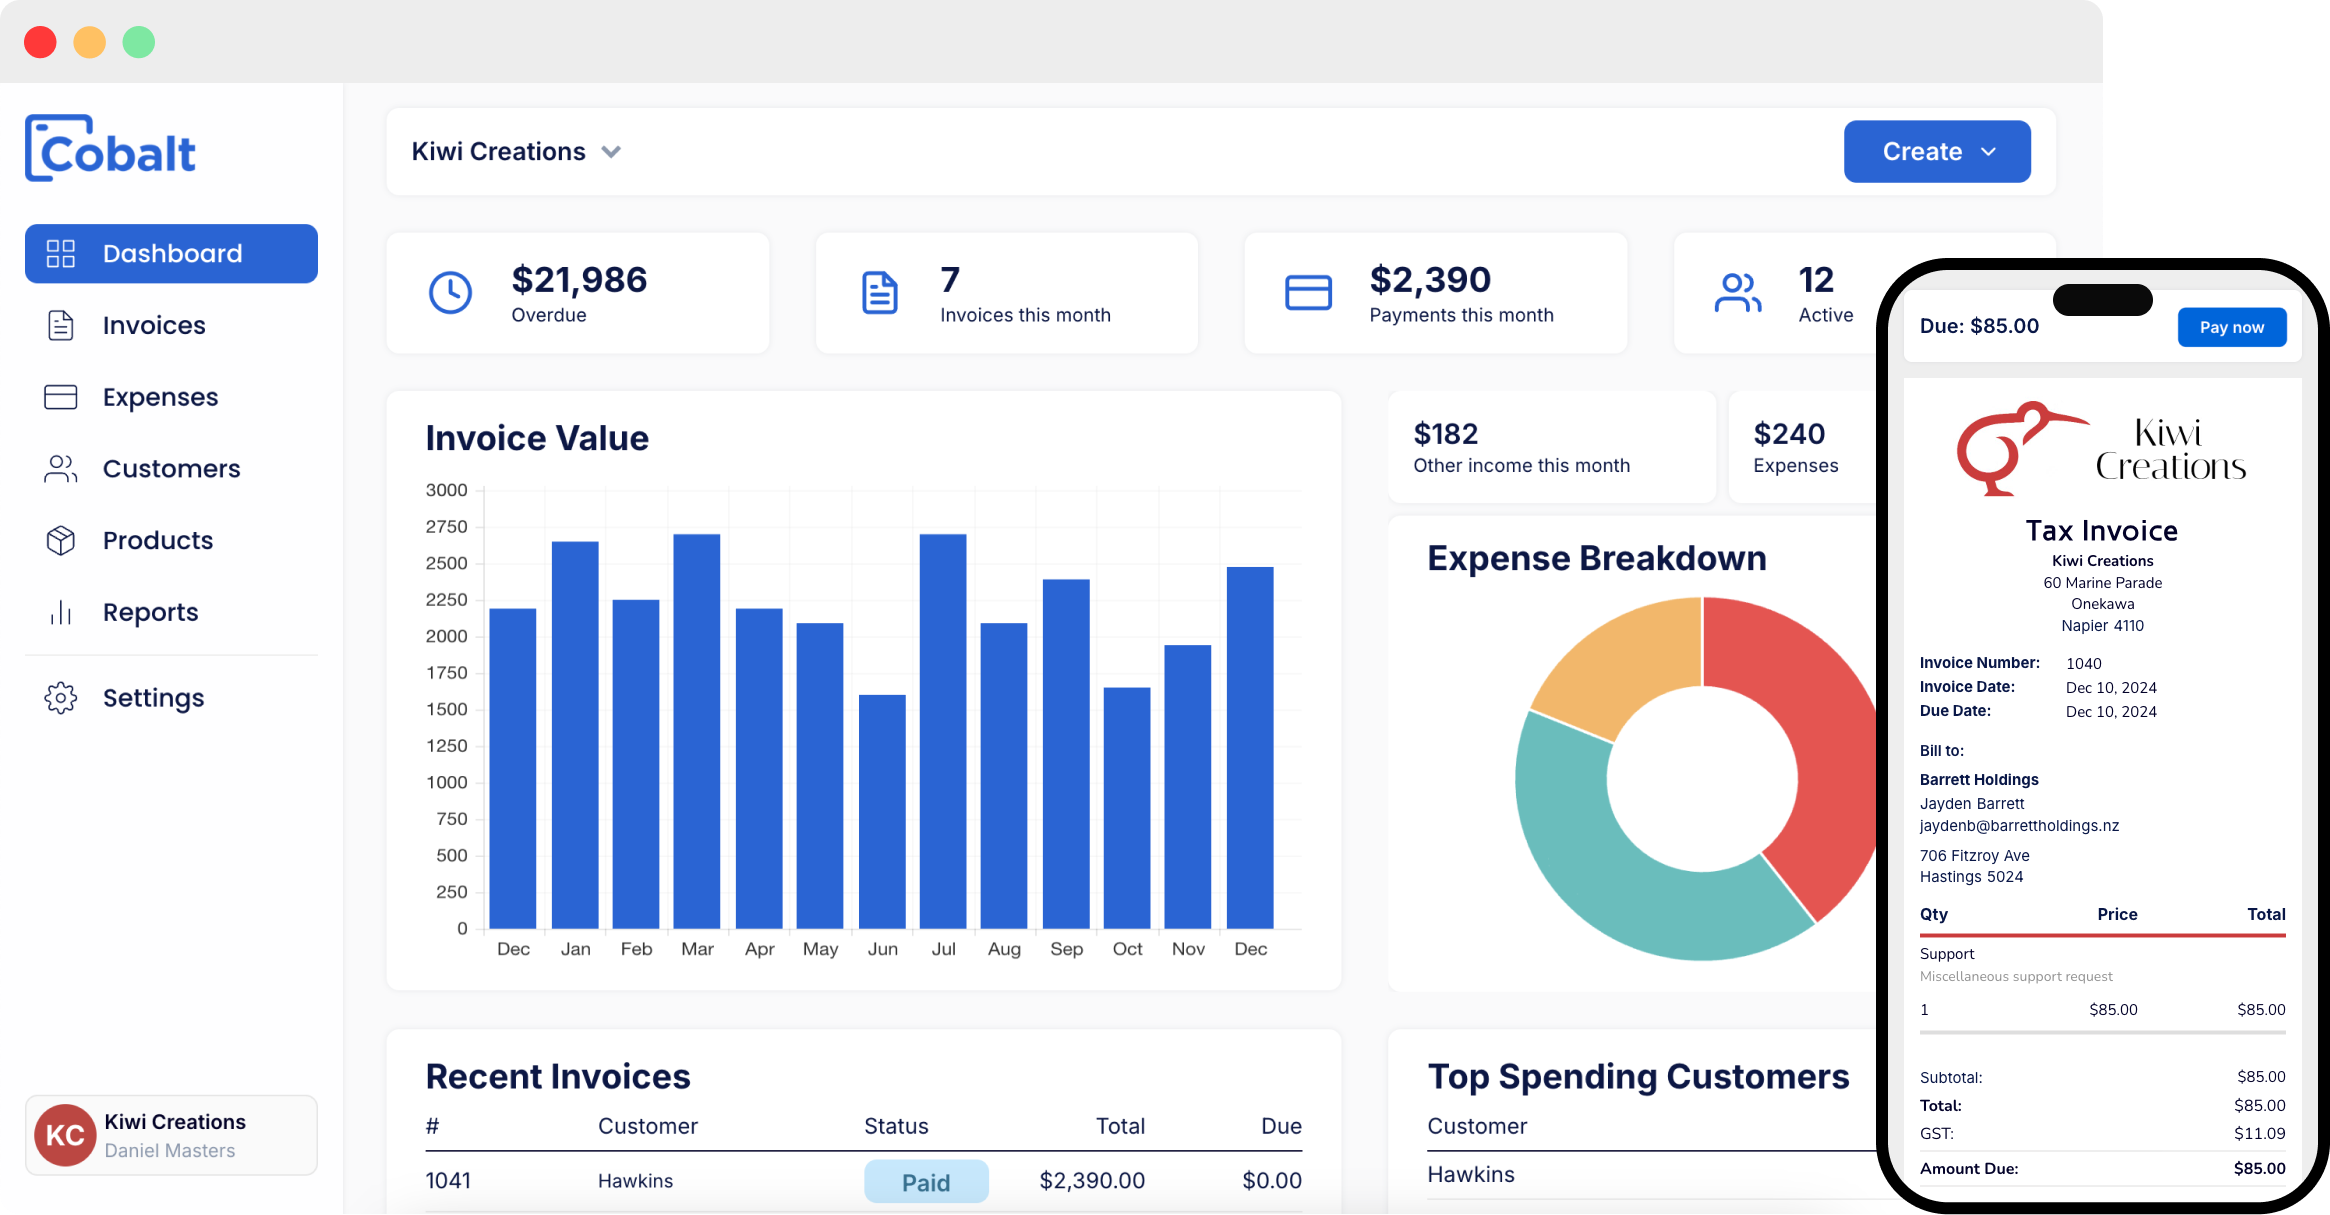Click the Expenses card icon in sidebar
The height and width of the screenshot is (1215, 2330).
pyautogui.click(x=61, y=397)
